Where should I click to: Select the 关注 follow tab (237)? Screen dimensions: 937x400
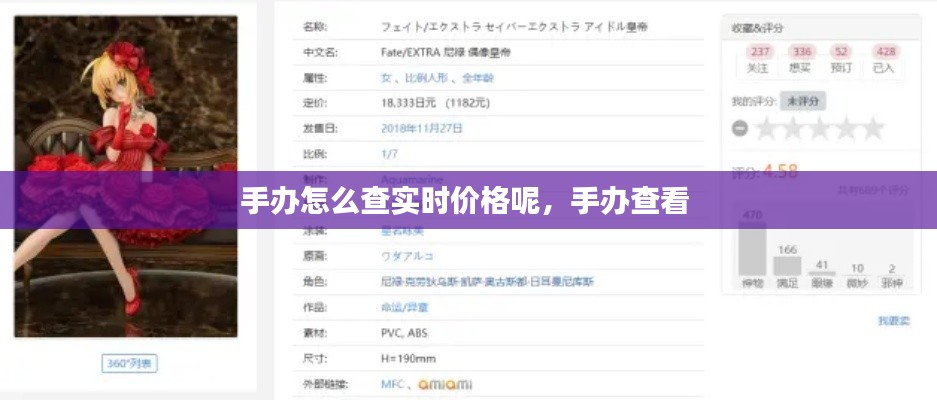pyautogui.click(x=758, y=60)
